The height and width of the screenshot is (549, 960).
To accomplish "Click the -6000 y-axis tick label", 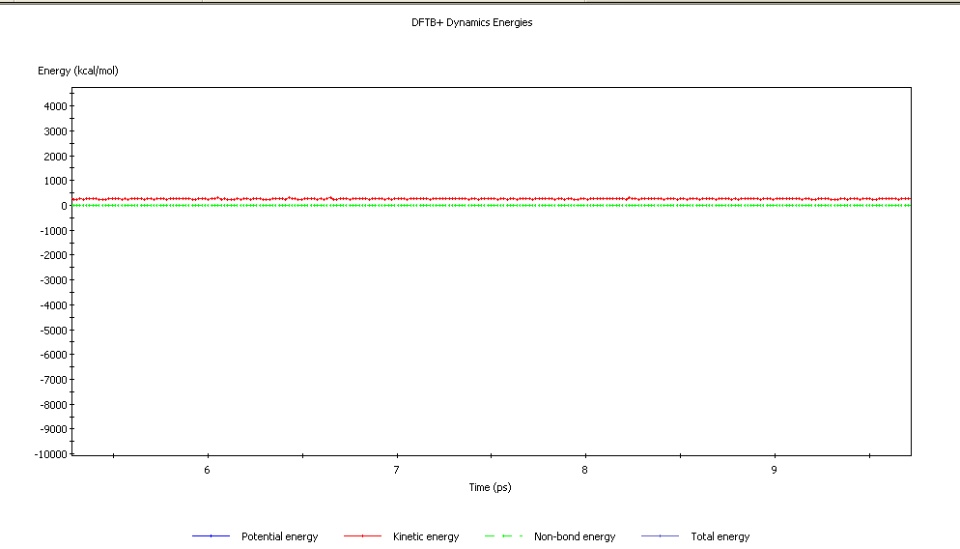I will (53, 355).
